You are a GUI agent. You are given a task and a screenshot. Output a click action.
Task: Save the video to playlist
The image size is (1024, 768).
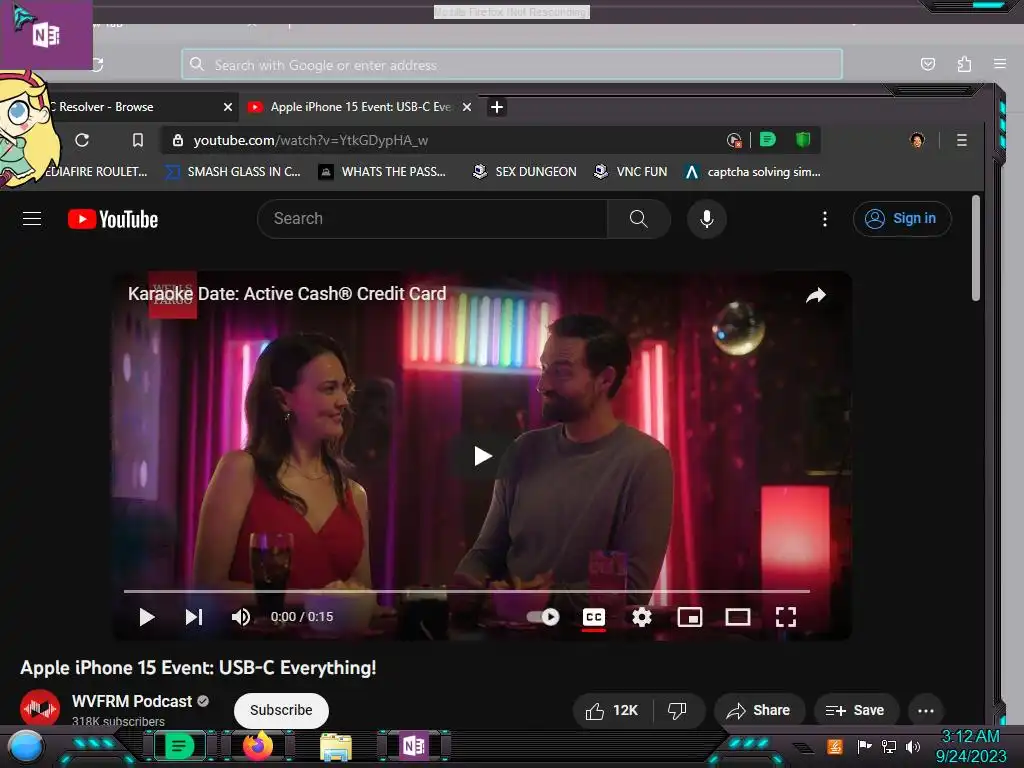pyautogui.click(x=856, y=711)
